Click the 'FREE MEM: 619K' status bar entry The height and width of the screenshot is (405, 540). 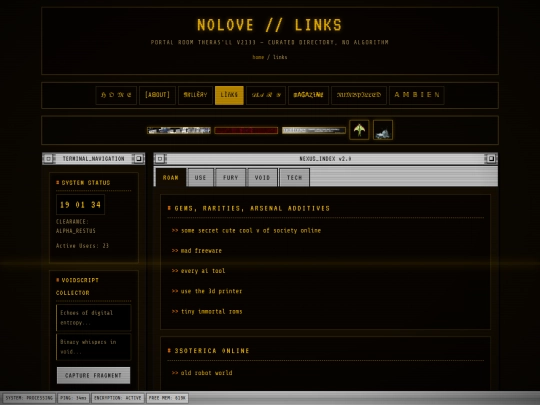(167, 398)
